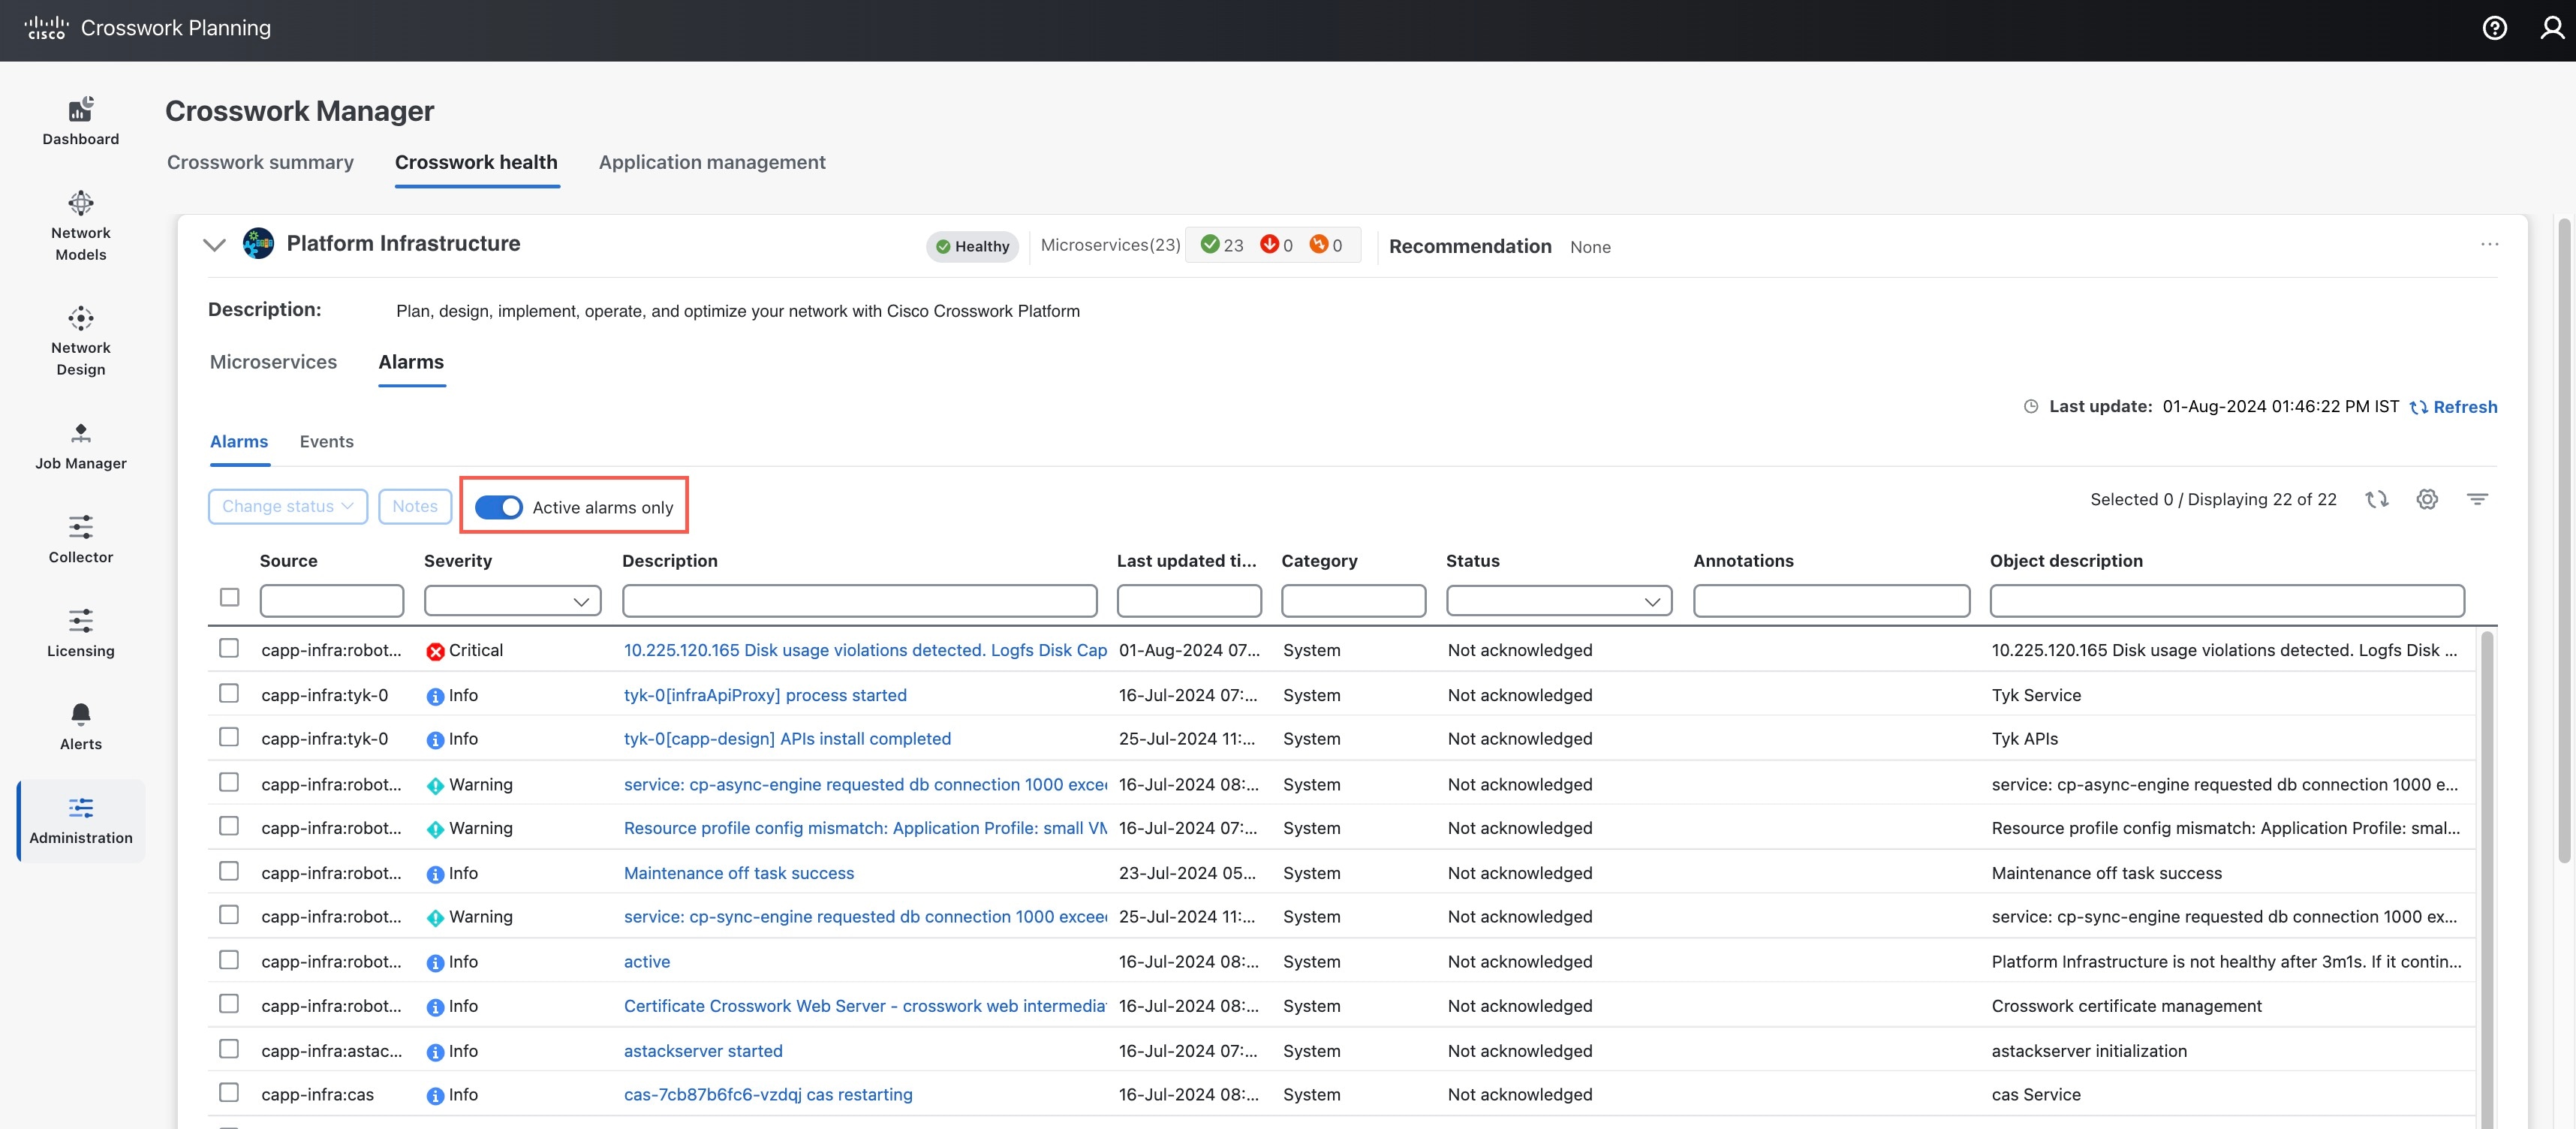Image resolution: width=2576 pixels, height=1129 pixels.
Task: Open Alerts bell icon
Action: click(x=81, y=714)
